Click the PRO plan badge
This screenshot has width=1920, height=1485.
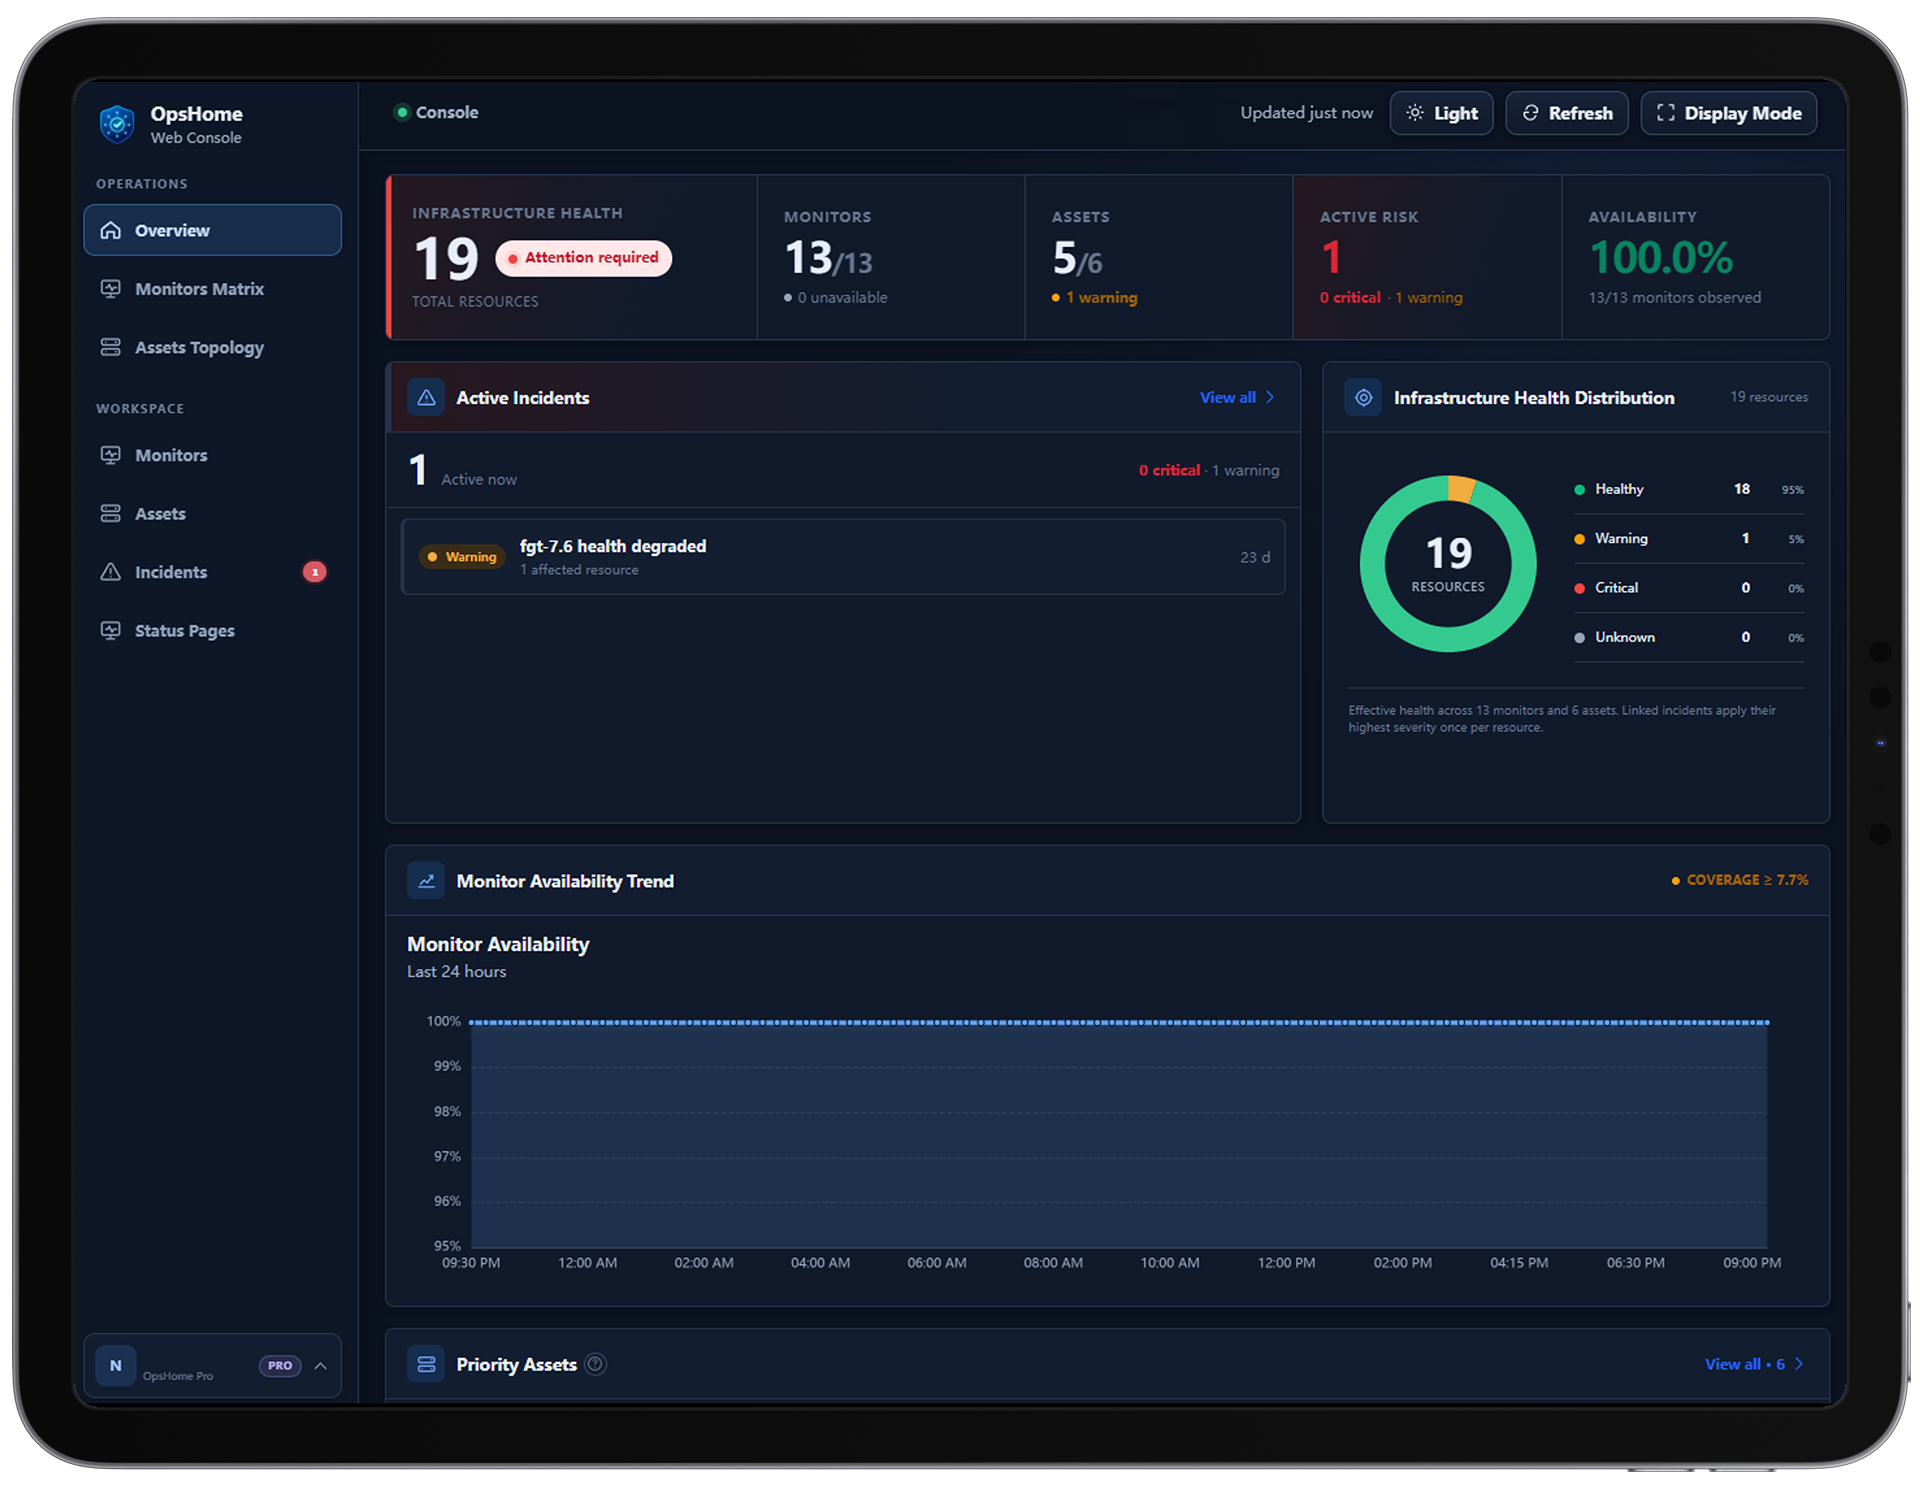280,1365
